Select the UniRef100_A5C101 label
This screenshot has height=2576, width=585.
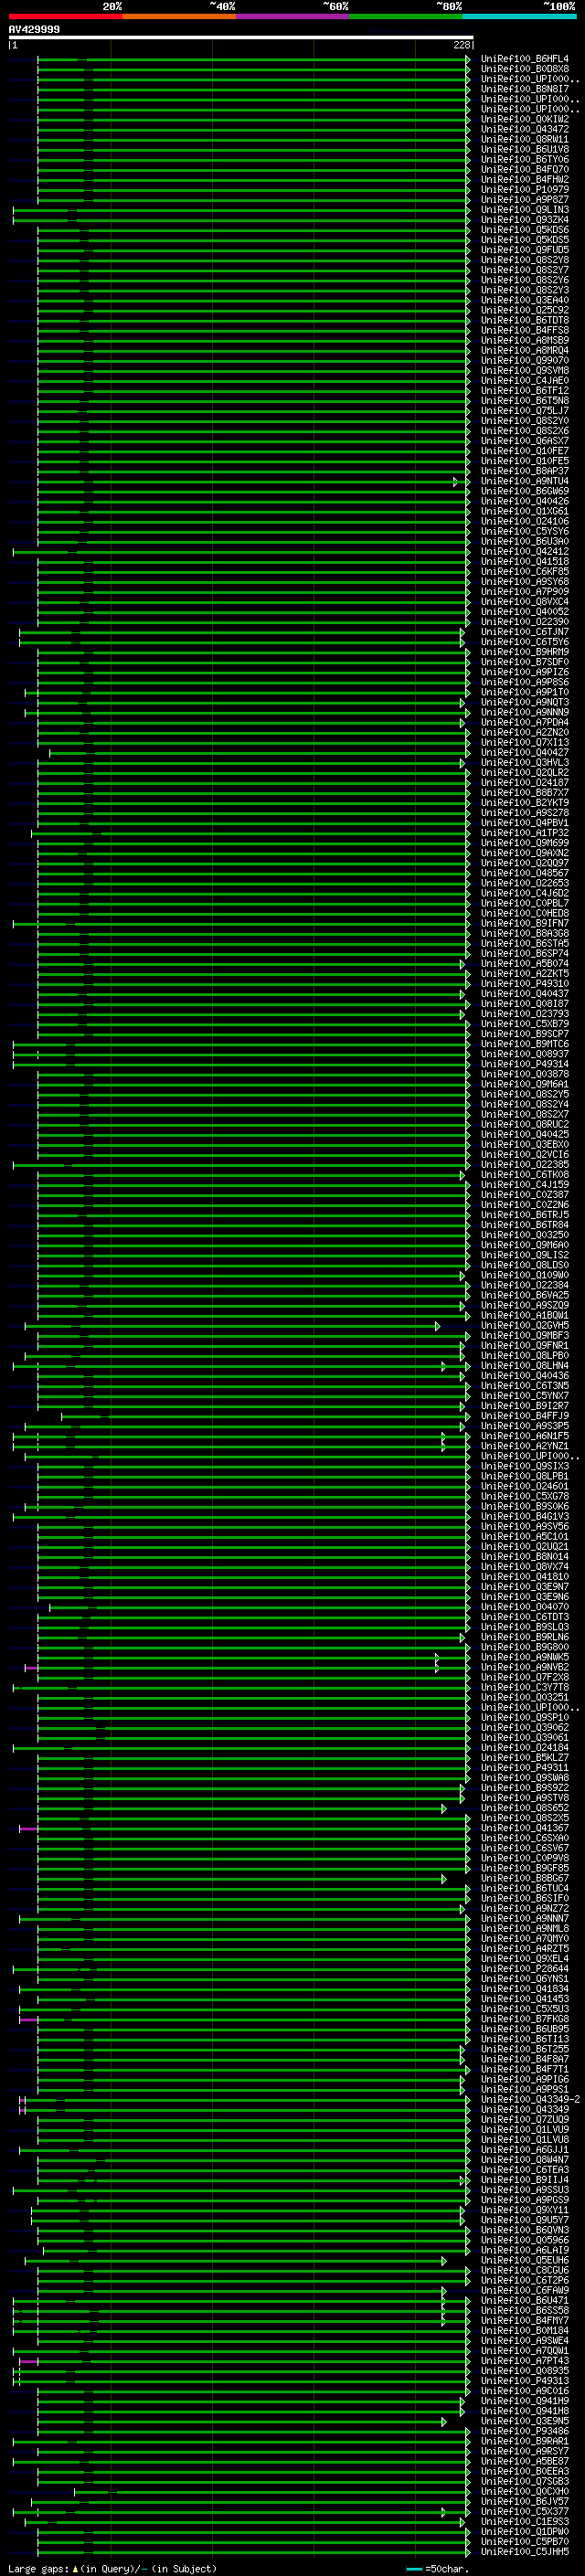(525, 1536)
